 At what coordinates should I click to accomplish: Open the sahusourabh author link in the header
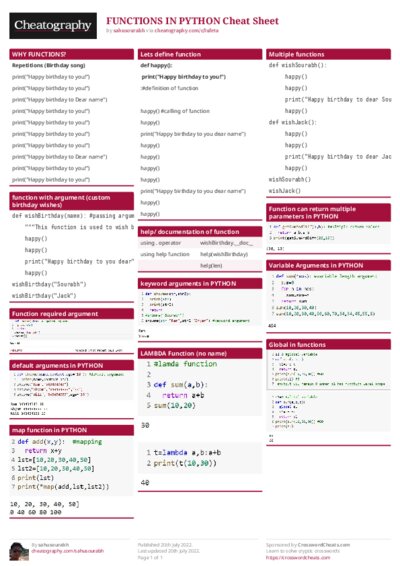(129, 31)
